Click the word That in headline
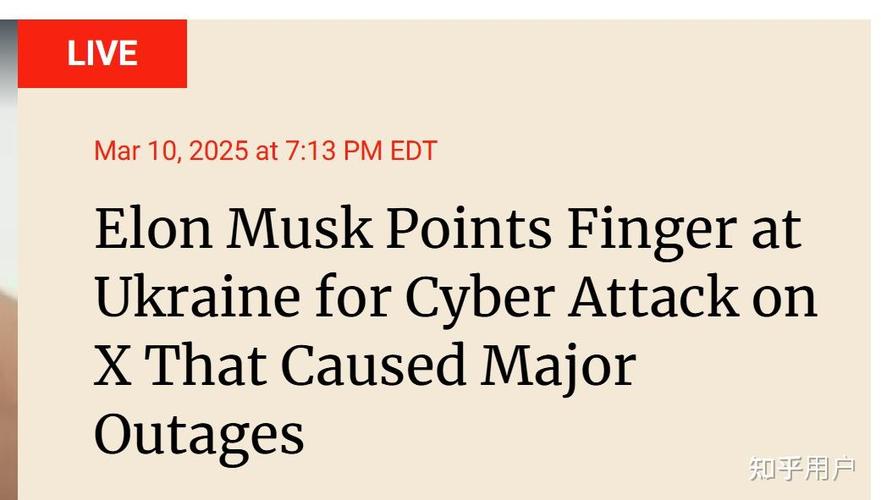 click(x=206, y=365)
